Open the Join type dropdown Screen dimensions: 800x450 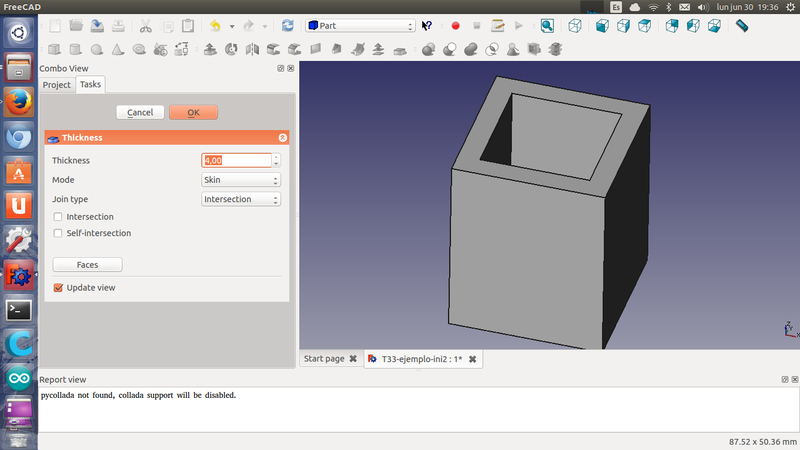[241, 199]
